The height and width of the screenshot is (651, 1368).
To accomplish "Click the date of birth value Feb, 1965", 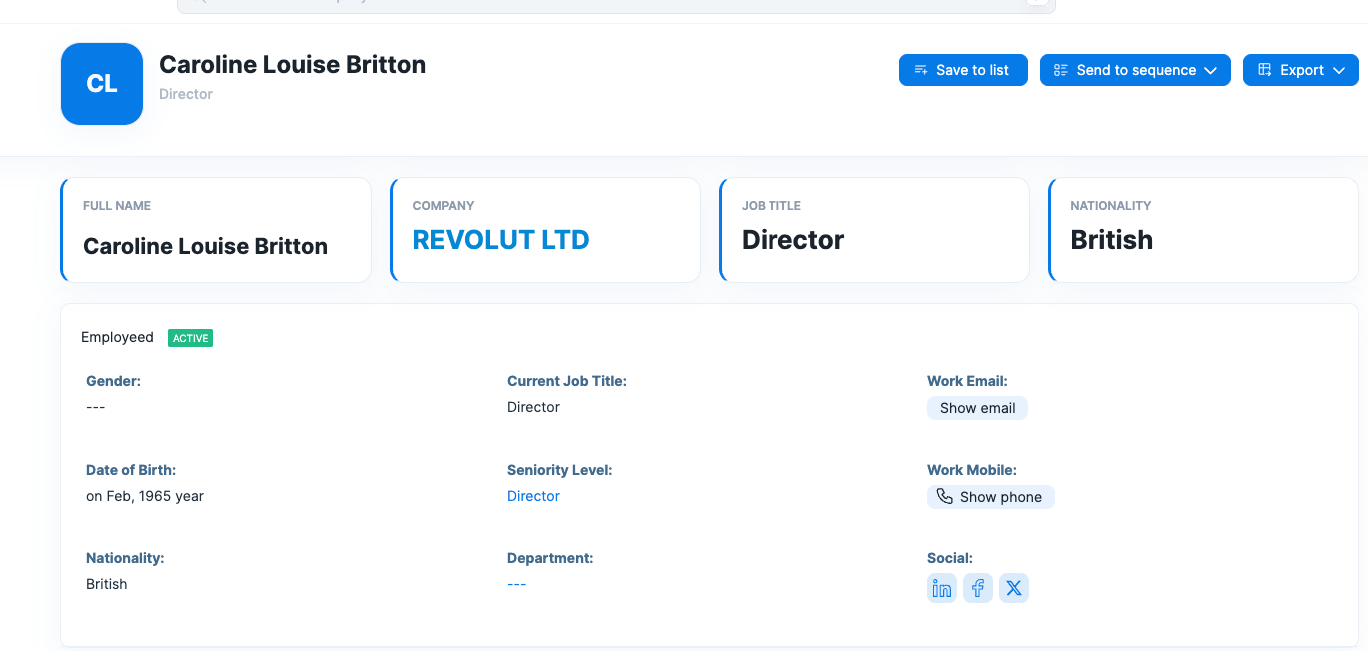I will point(145,496).
